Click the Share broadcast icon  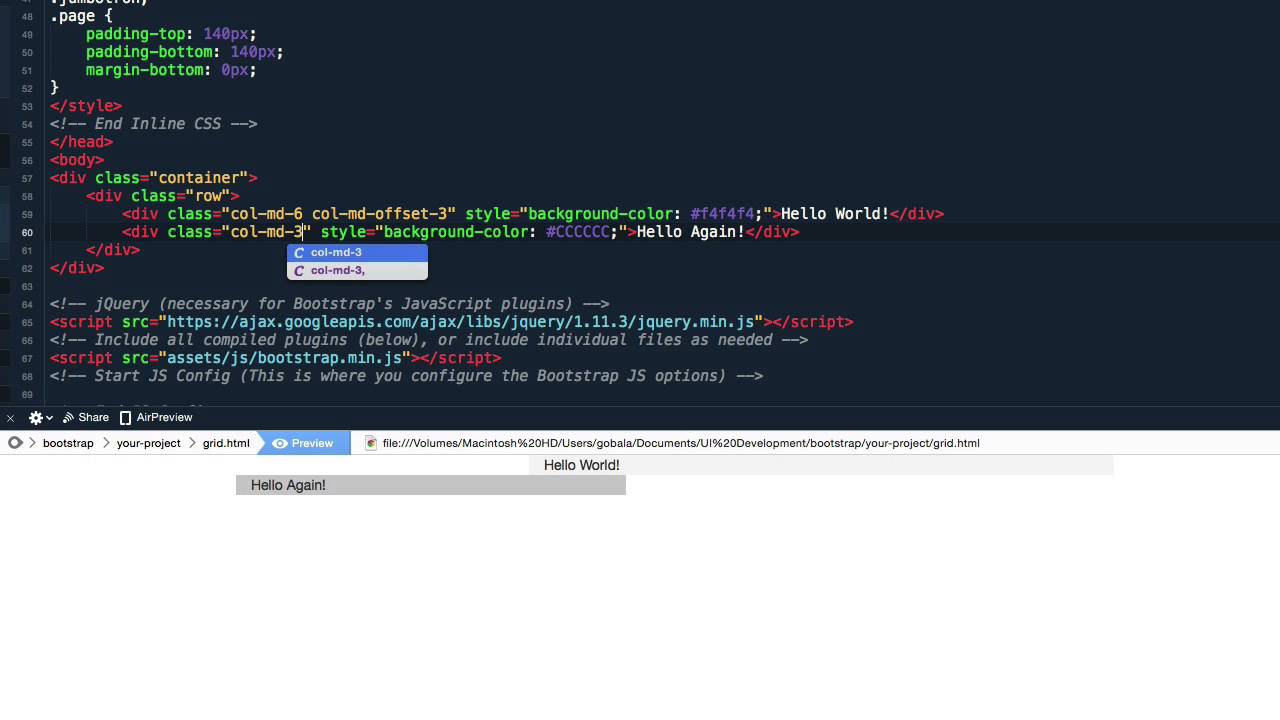coord(68,418)
